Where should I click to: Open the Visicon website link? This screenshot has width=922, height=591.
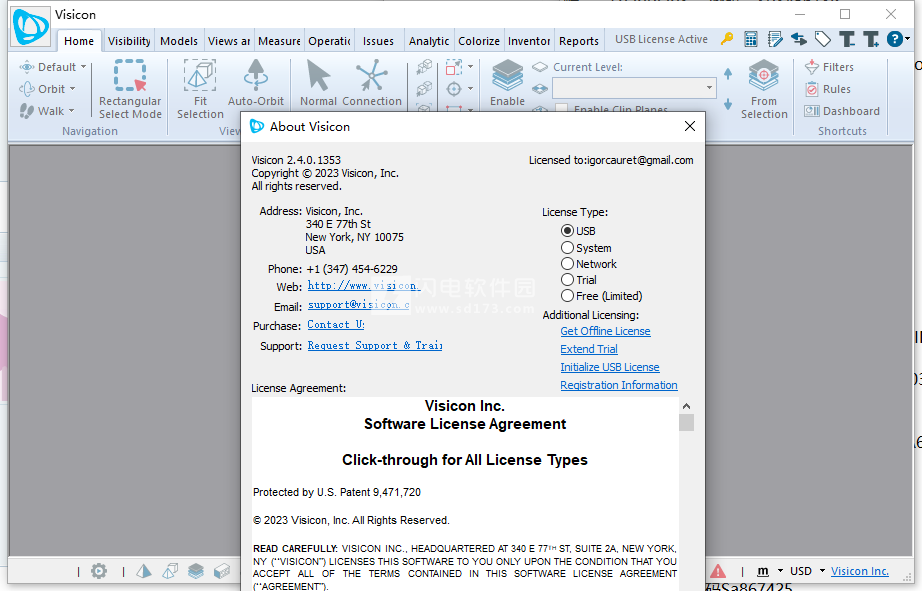(x=363, y=286)
